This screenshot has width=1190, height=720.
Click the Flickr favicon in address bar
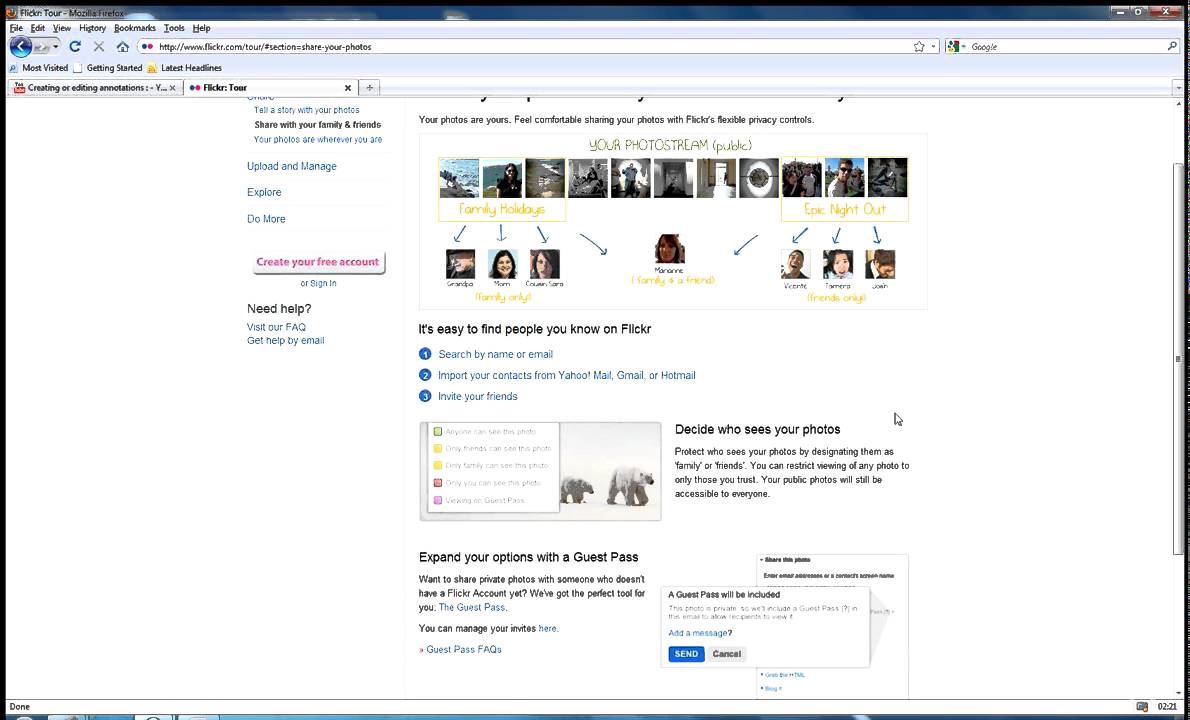coord(148,46)
